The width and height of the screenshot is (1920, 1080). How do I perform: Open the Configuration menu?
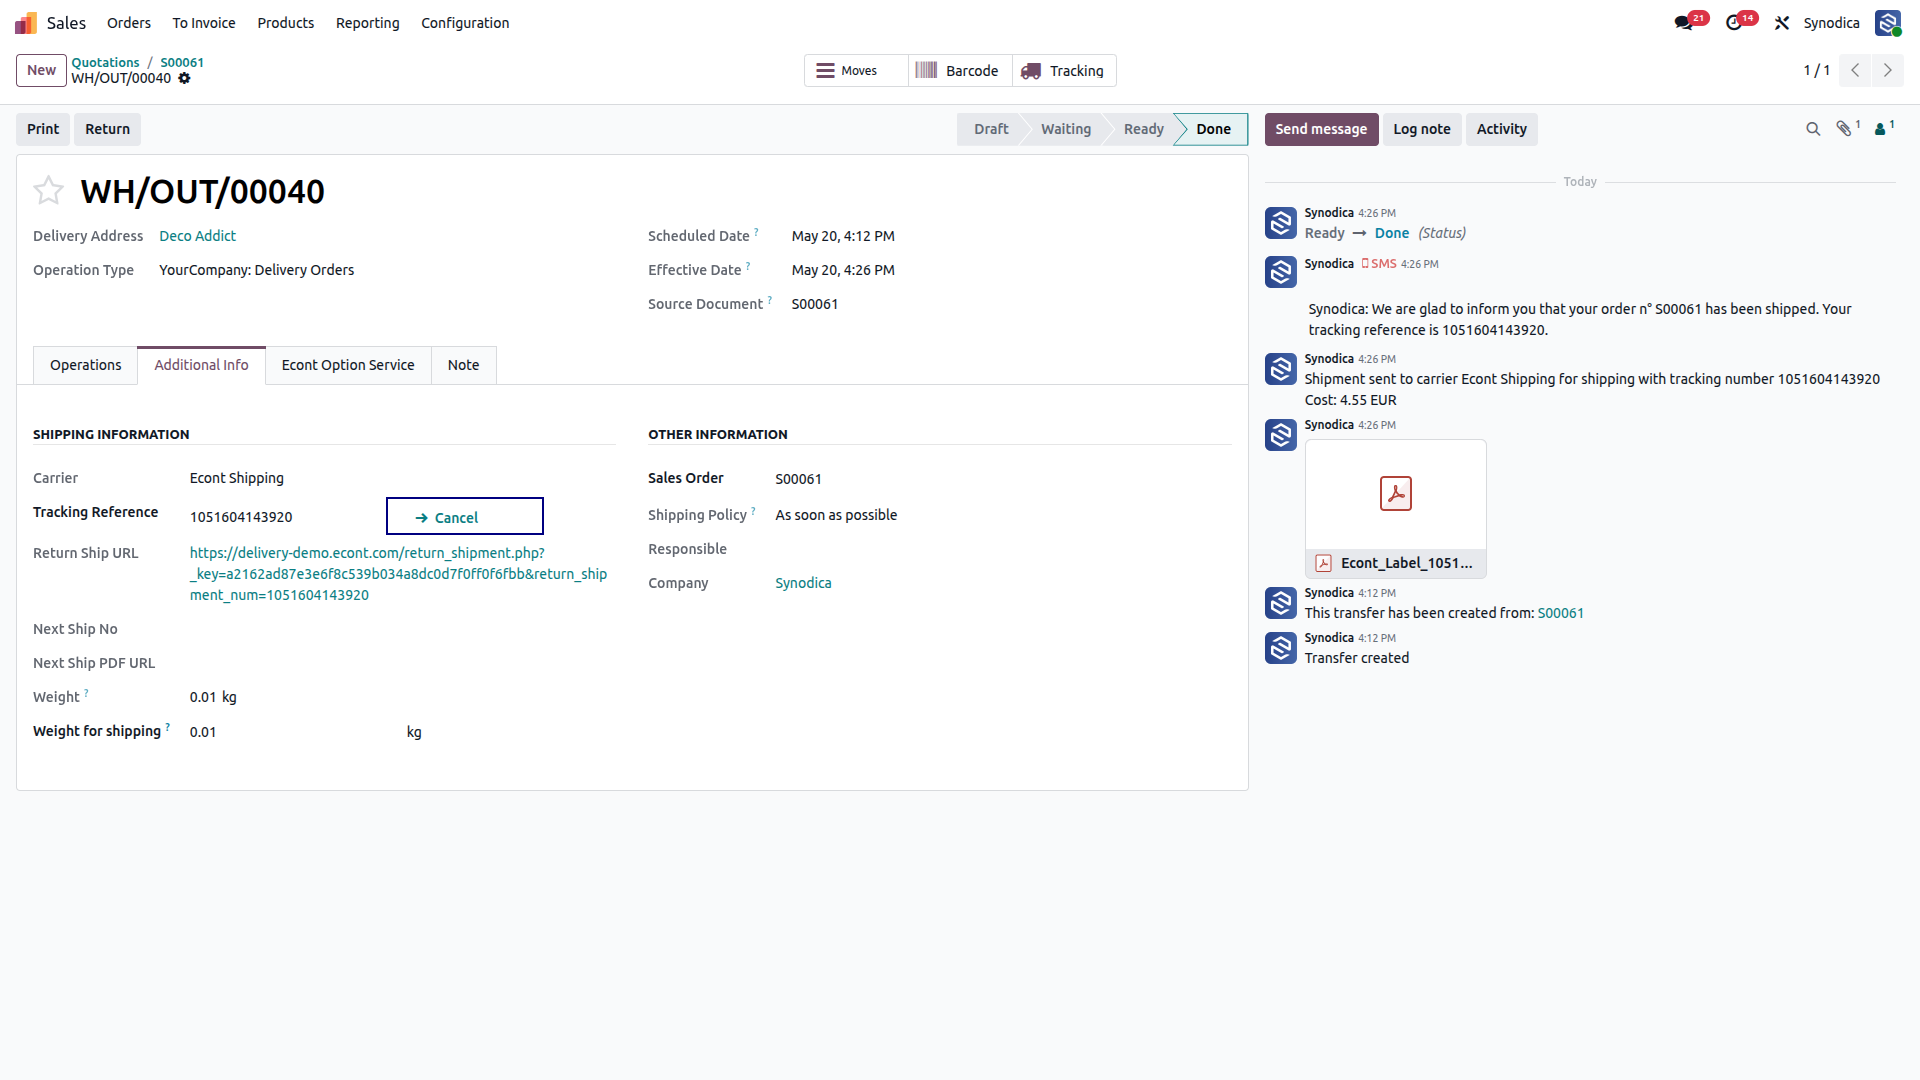click(x=465, y=23)
